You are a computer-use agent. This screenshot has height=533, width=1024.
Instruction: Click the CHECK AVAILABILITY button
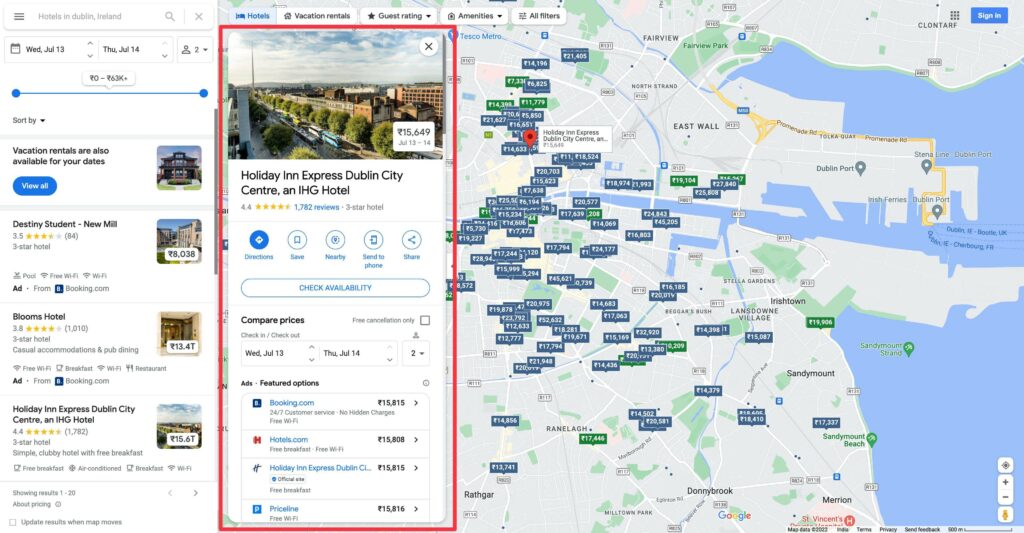tap(335, 288)
